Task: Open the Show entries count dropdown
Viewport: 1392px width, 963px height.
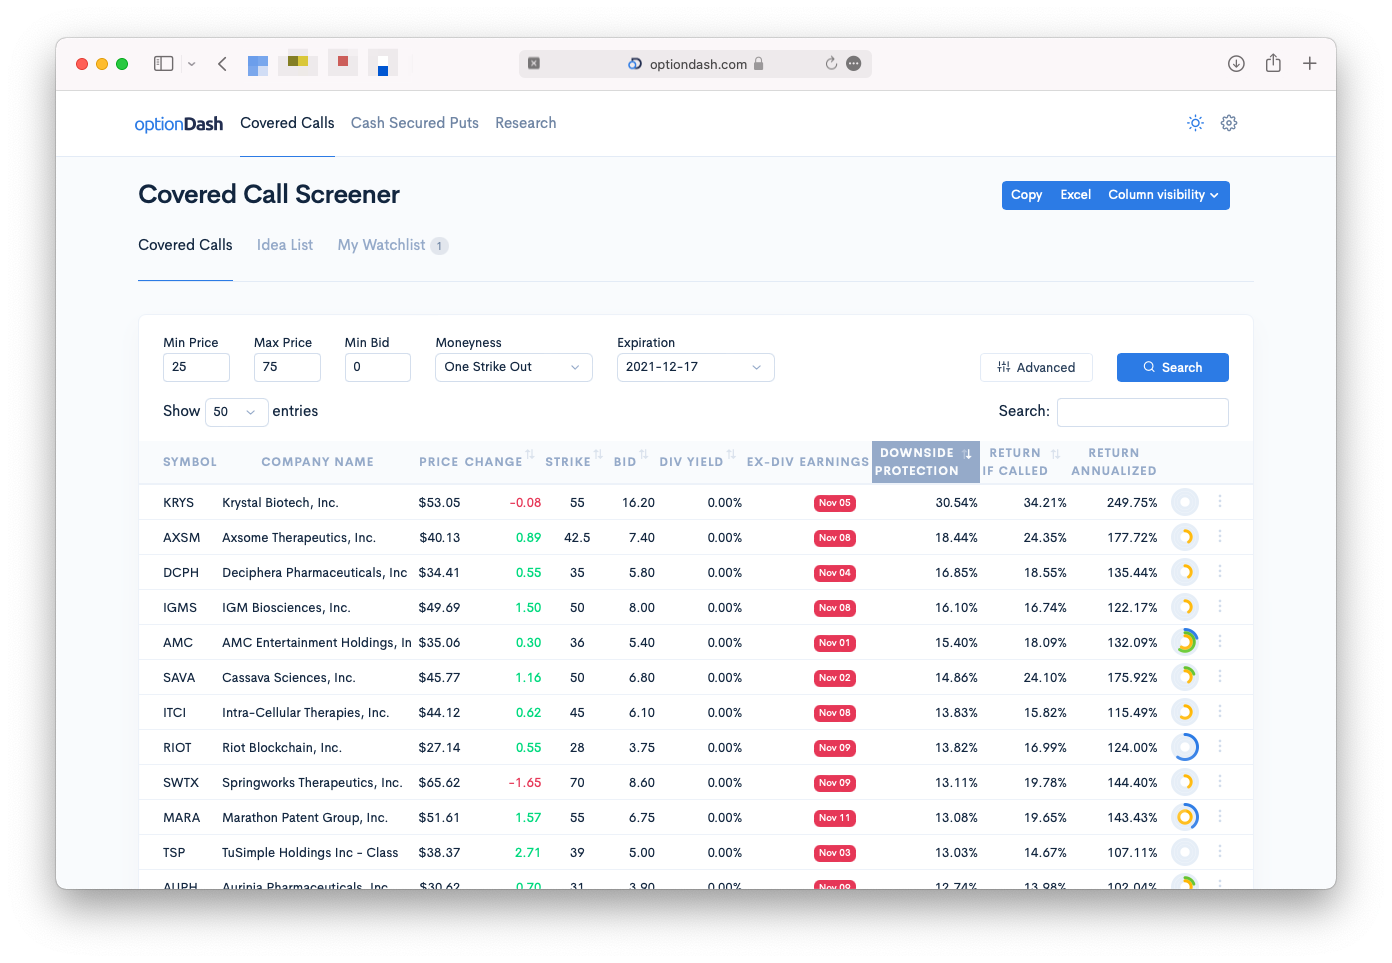Action: pyautogui.click(x=236, y=412)
